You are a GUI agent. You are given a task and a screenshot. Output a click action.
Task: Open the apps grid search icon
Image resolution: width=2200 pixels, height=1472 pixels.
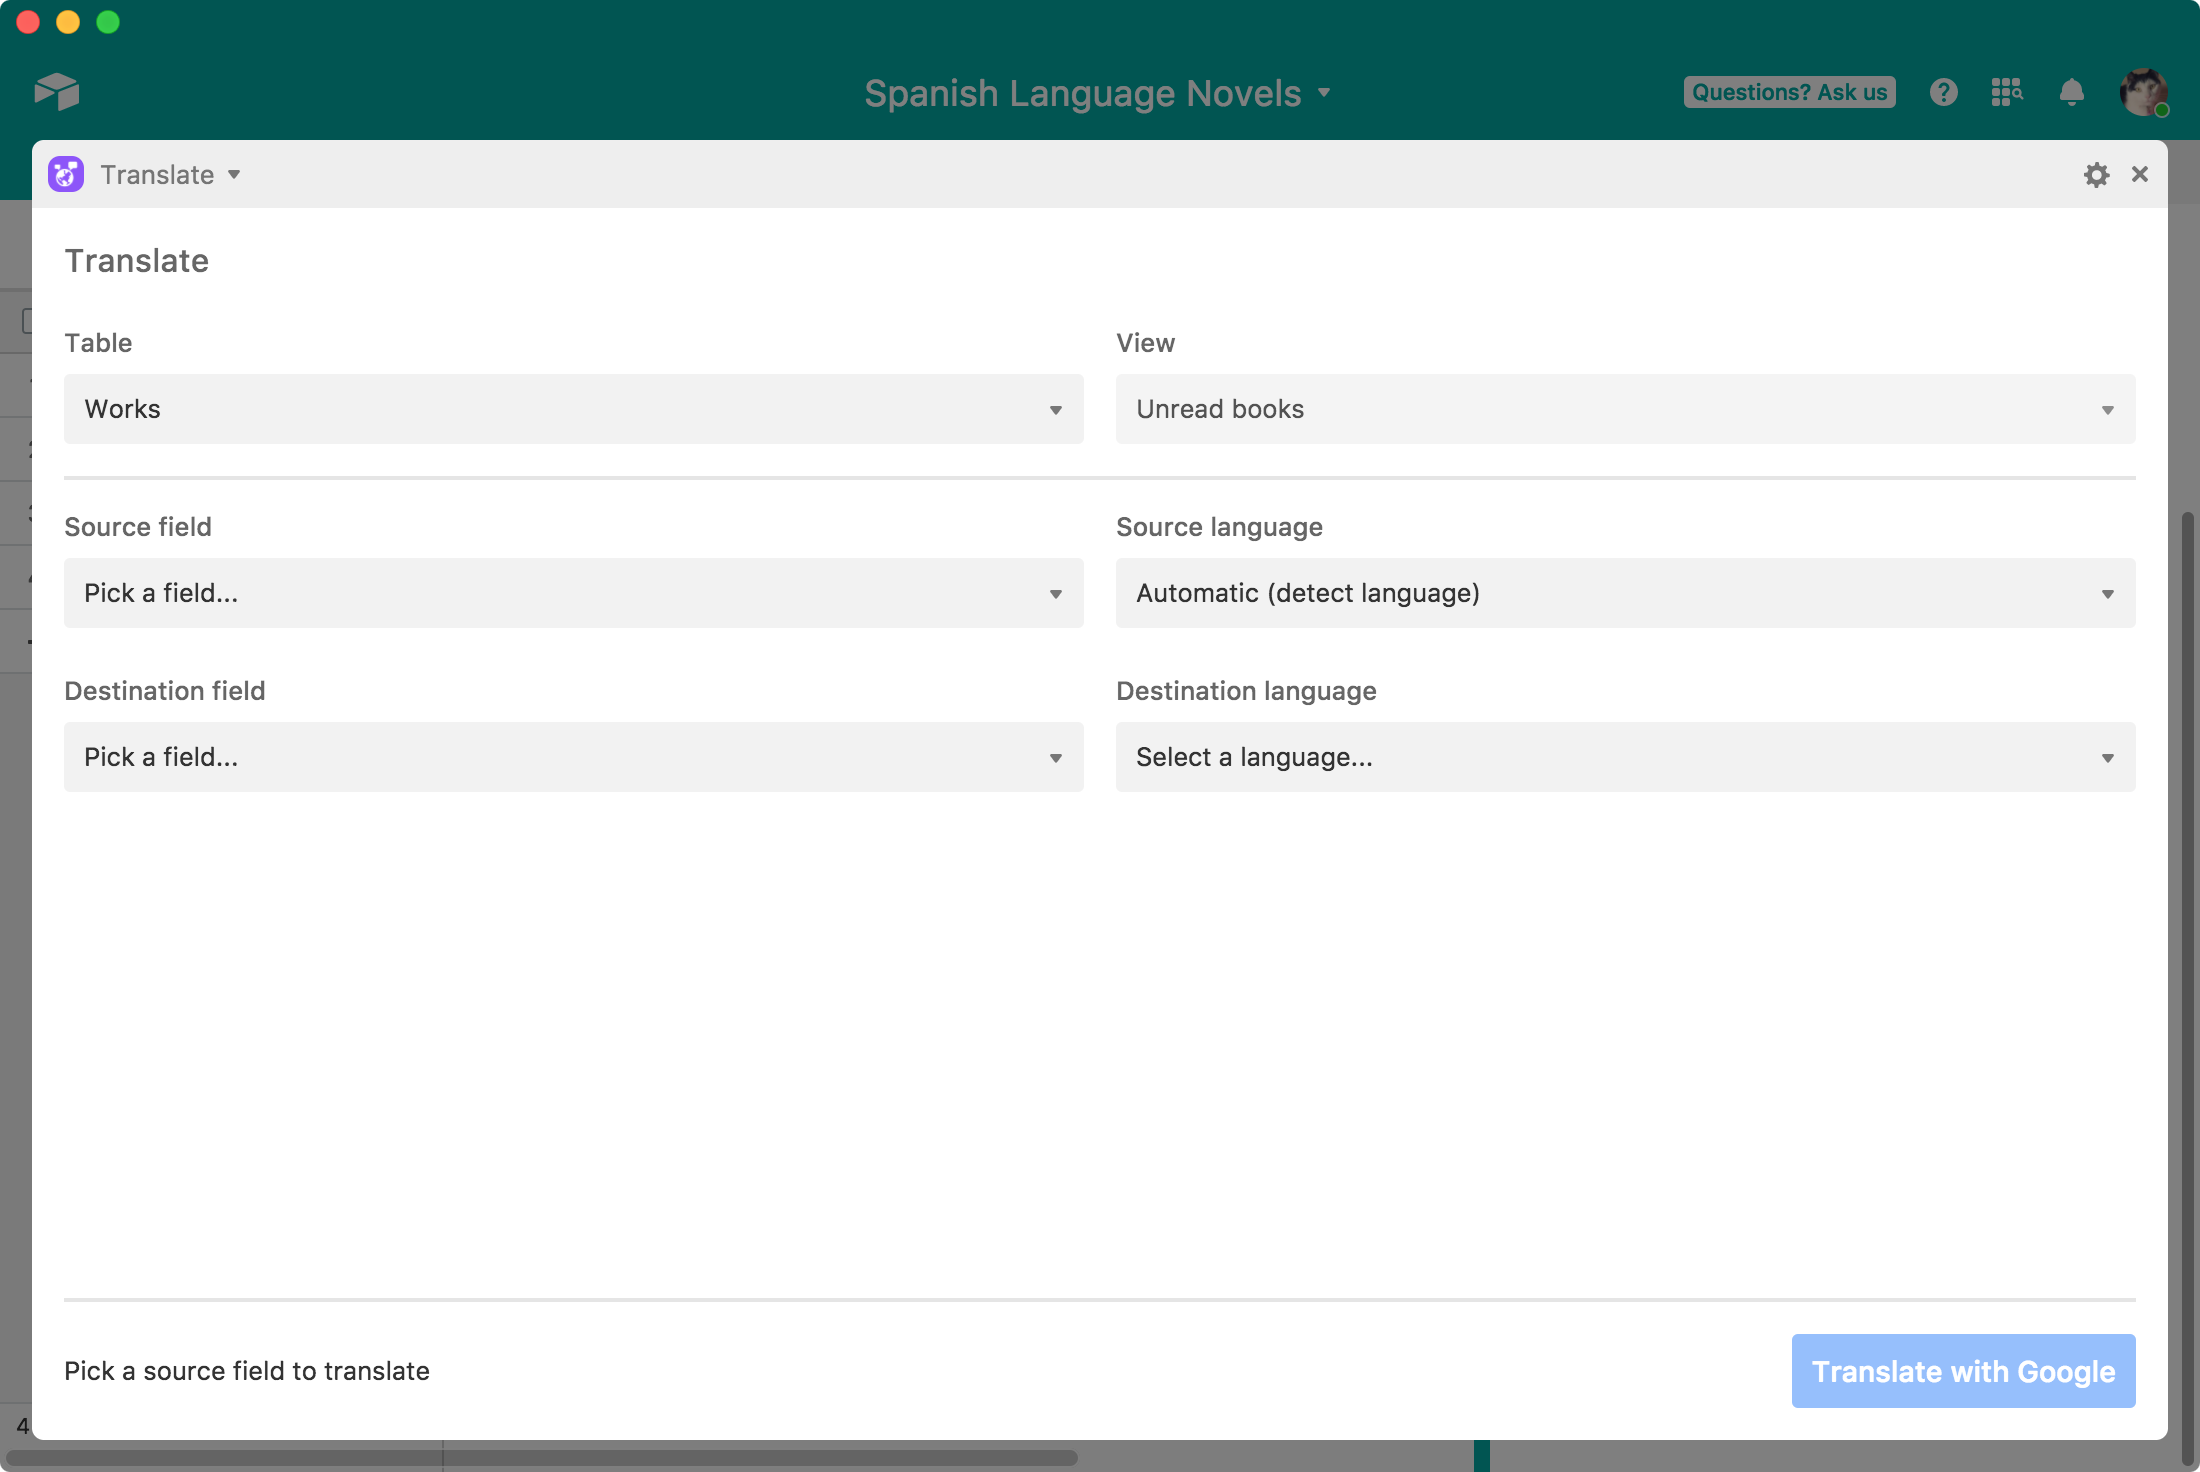(2006, 92)
